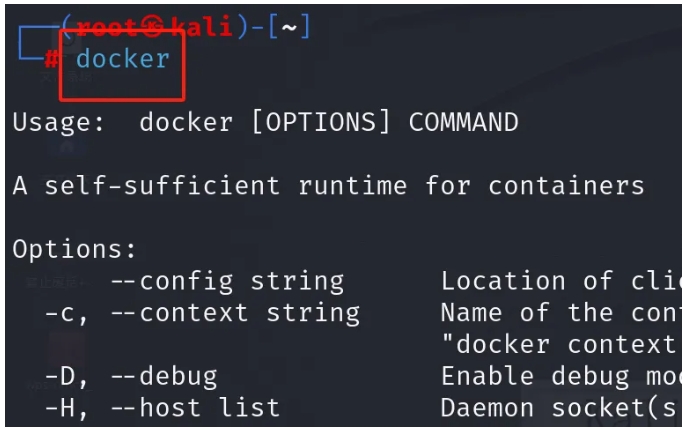Viewport: 685px width, 430px height.
Task: Click the Options: heading
Action: point(74,249)
